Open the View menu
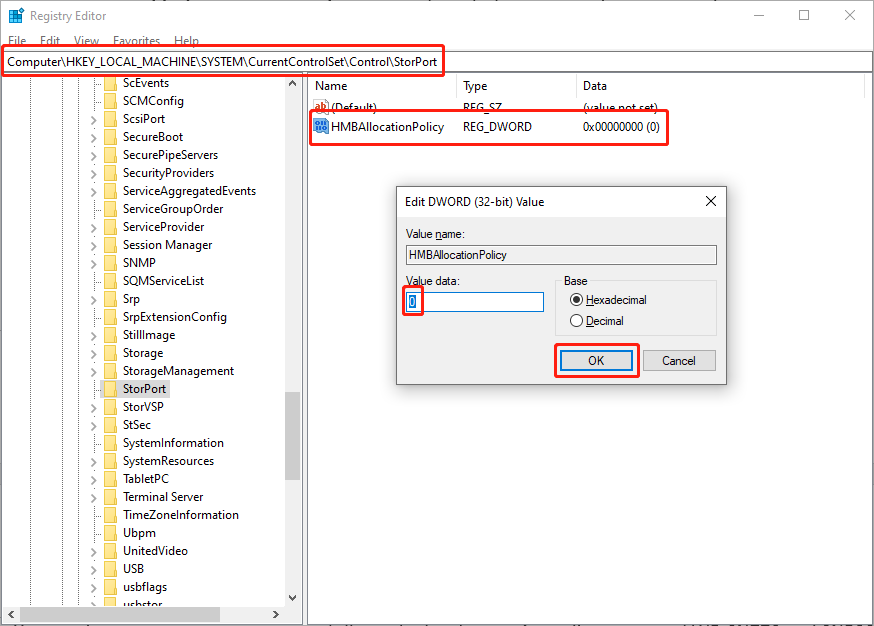This screenshot has width=874, height=626. pos(86,41)
